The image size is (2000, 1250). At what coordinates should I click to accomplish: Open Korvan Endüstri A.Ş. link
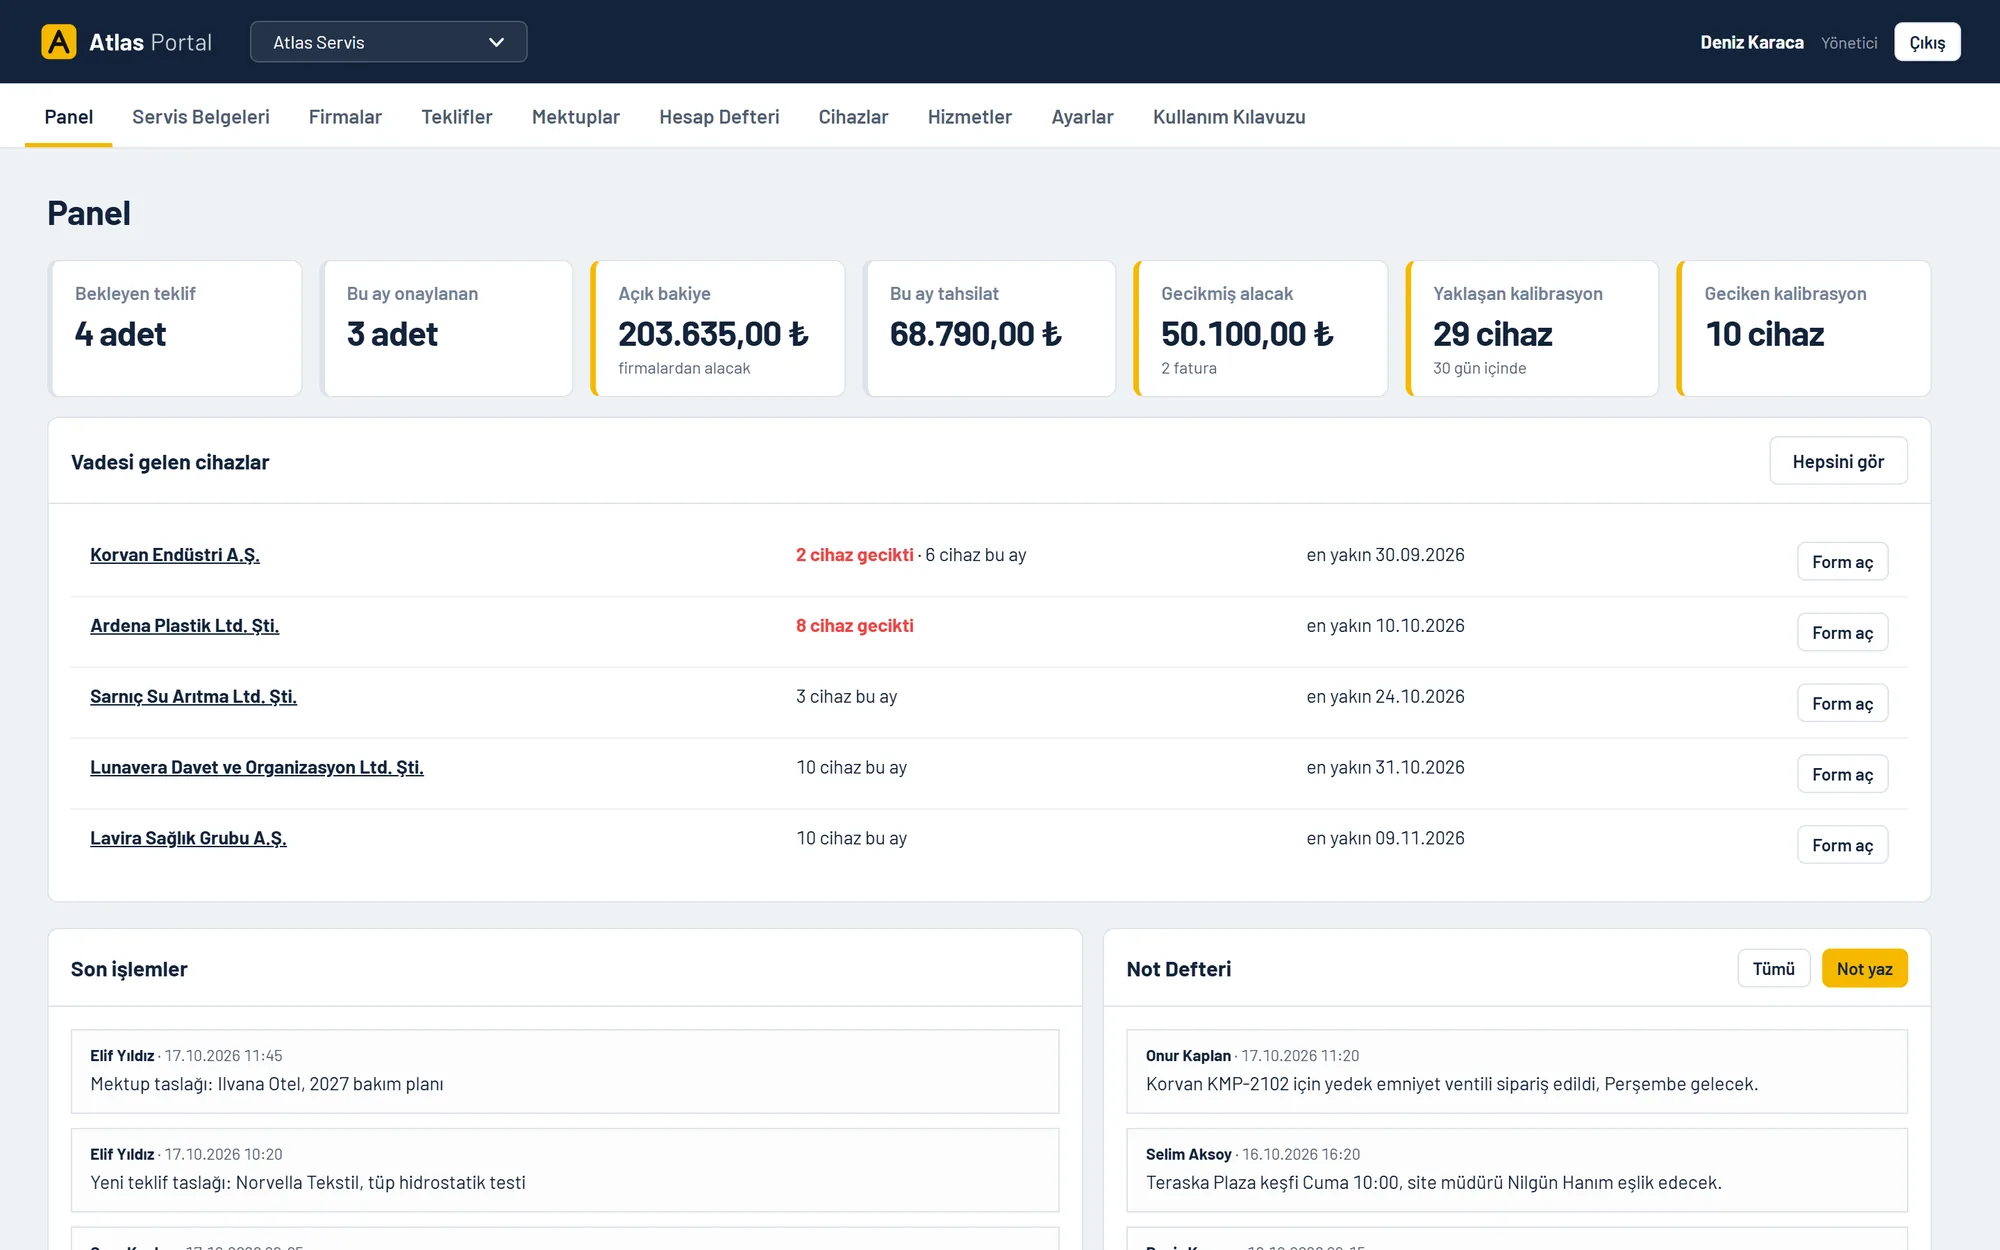[x=175, y=555]
